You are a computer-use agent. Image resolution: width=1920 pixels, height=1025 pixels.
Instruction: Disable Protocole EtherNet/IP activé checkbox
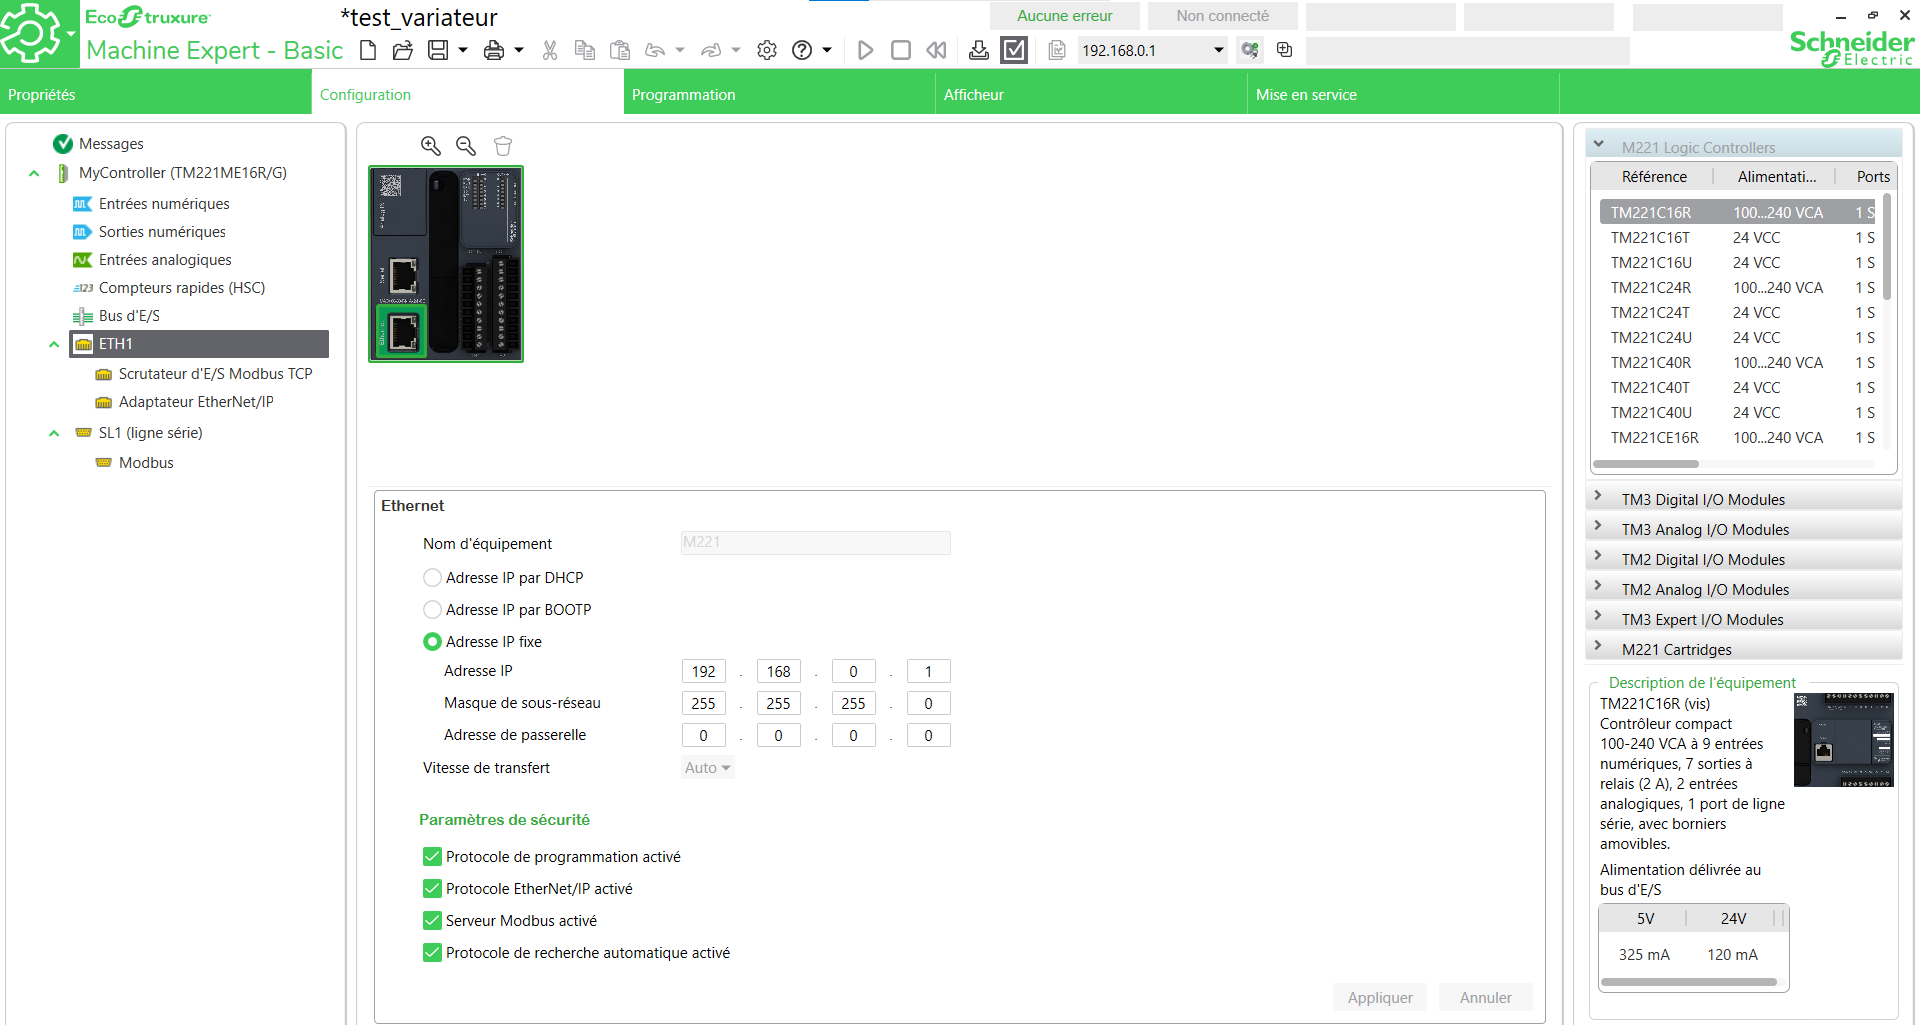433,889
